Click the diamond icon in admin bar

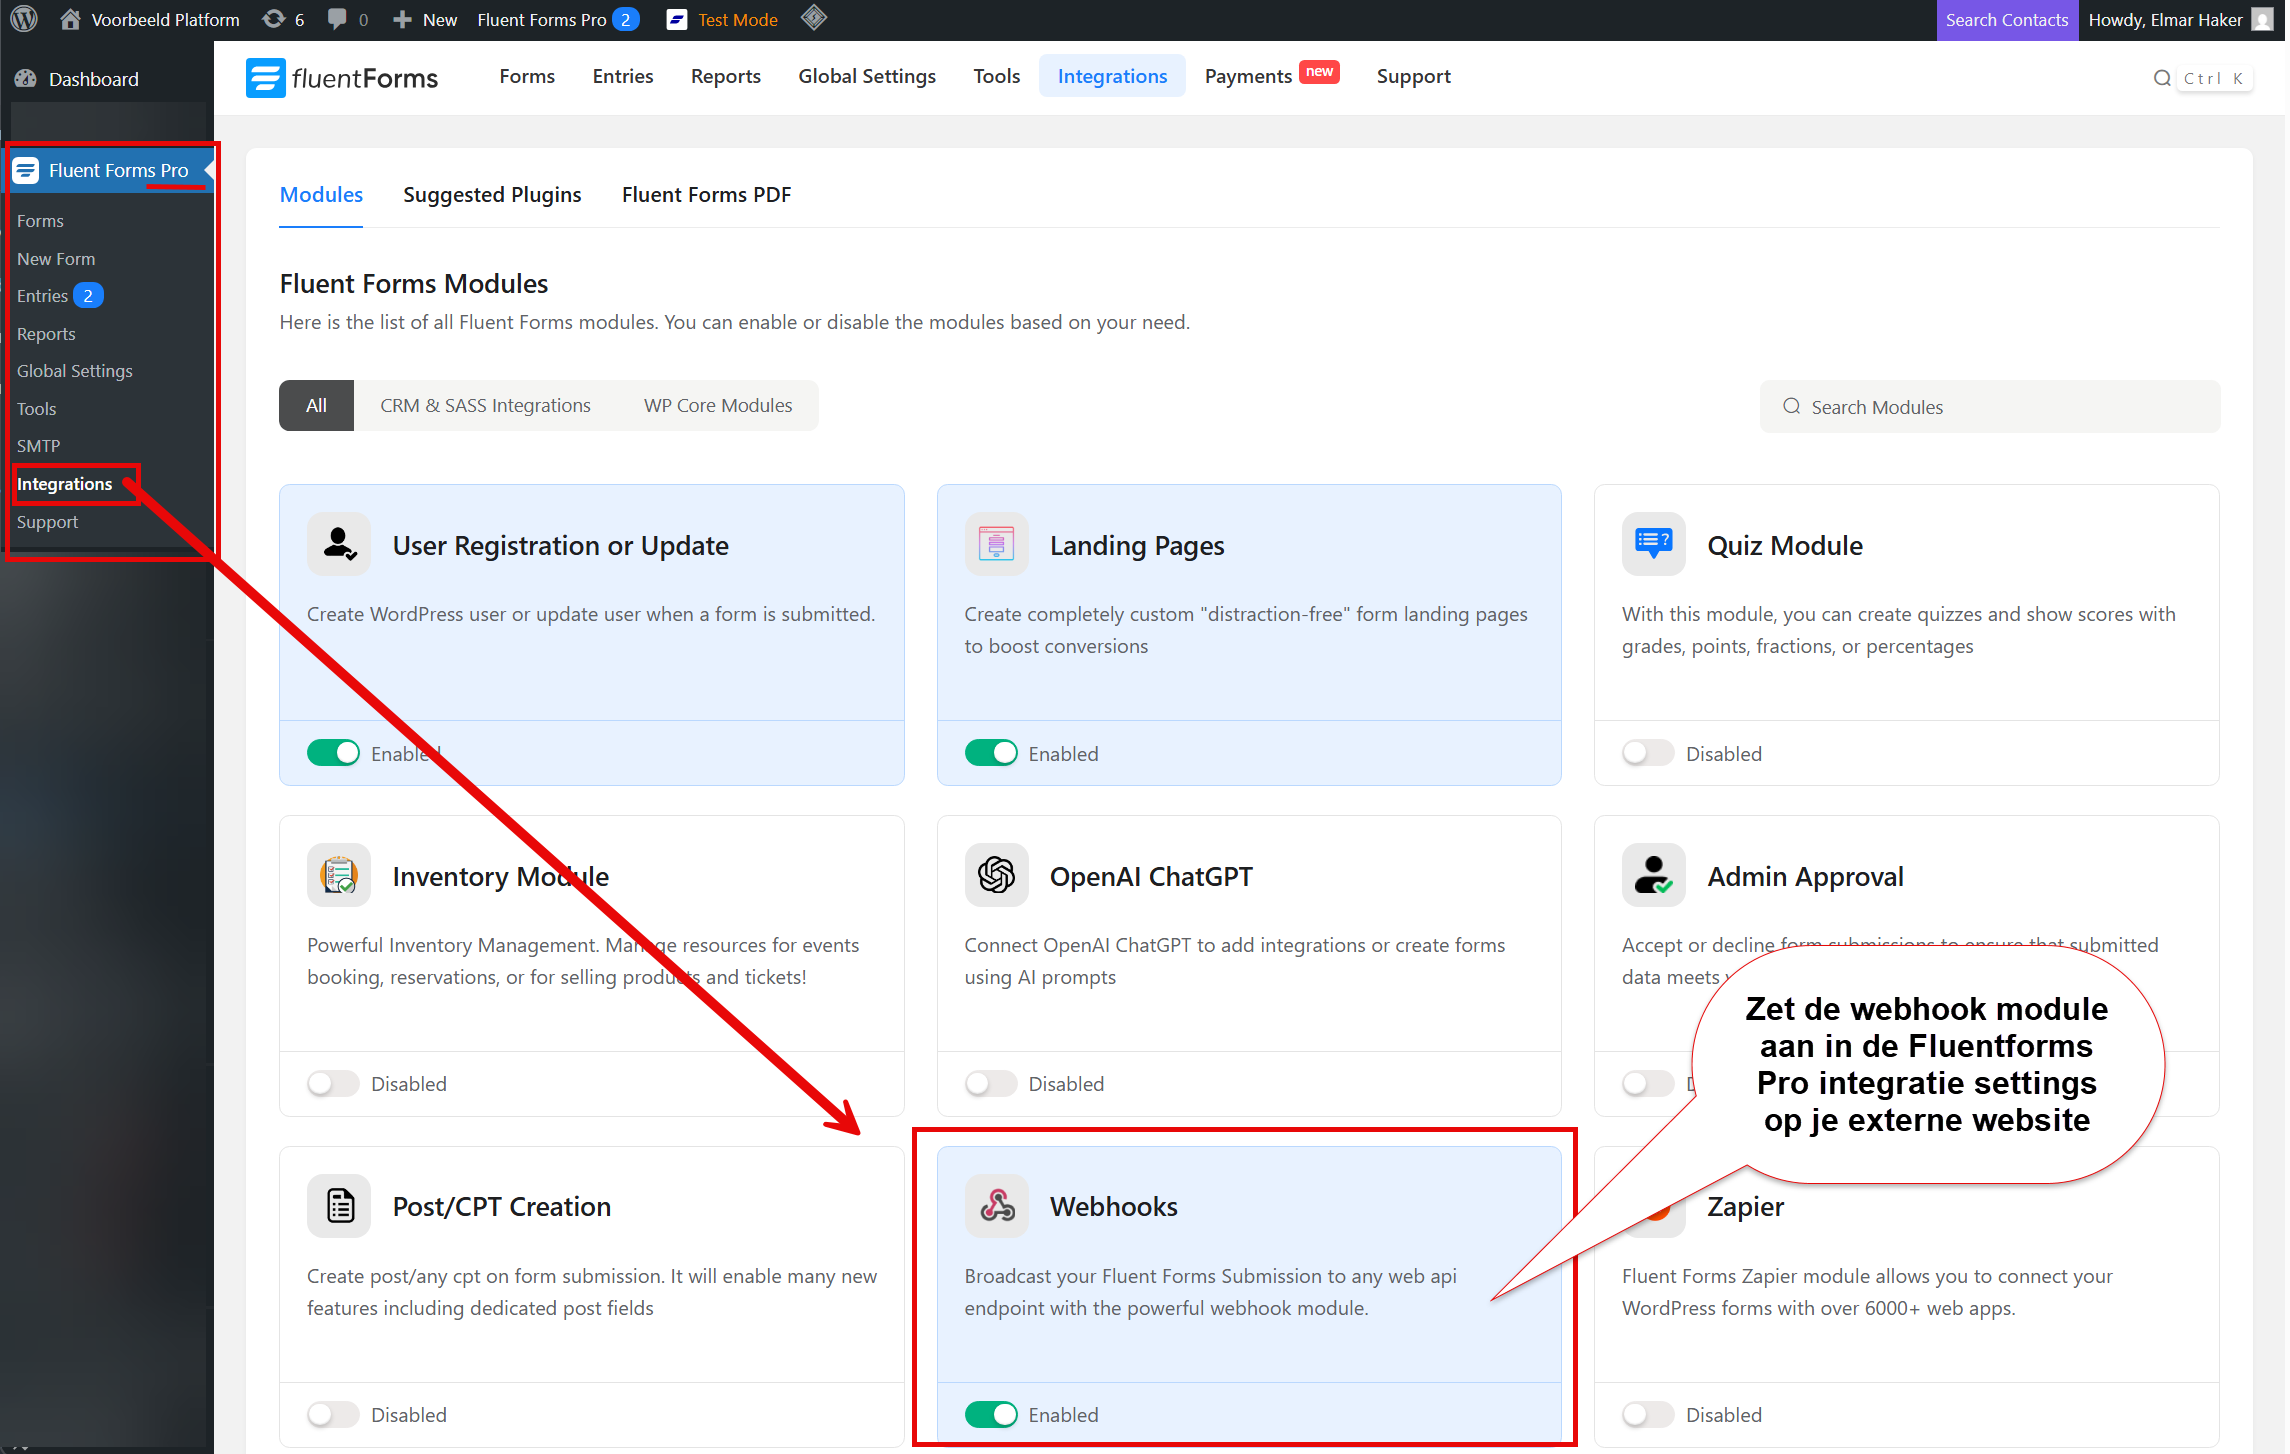pyautogui.click(x=814, y=18)
